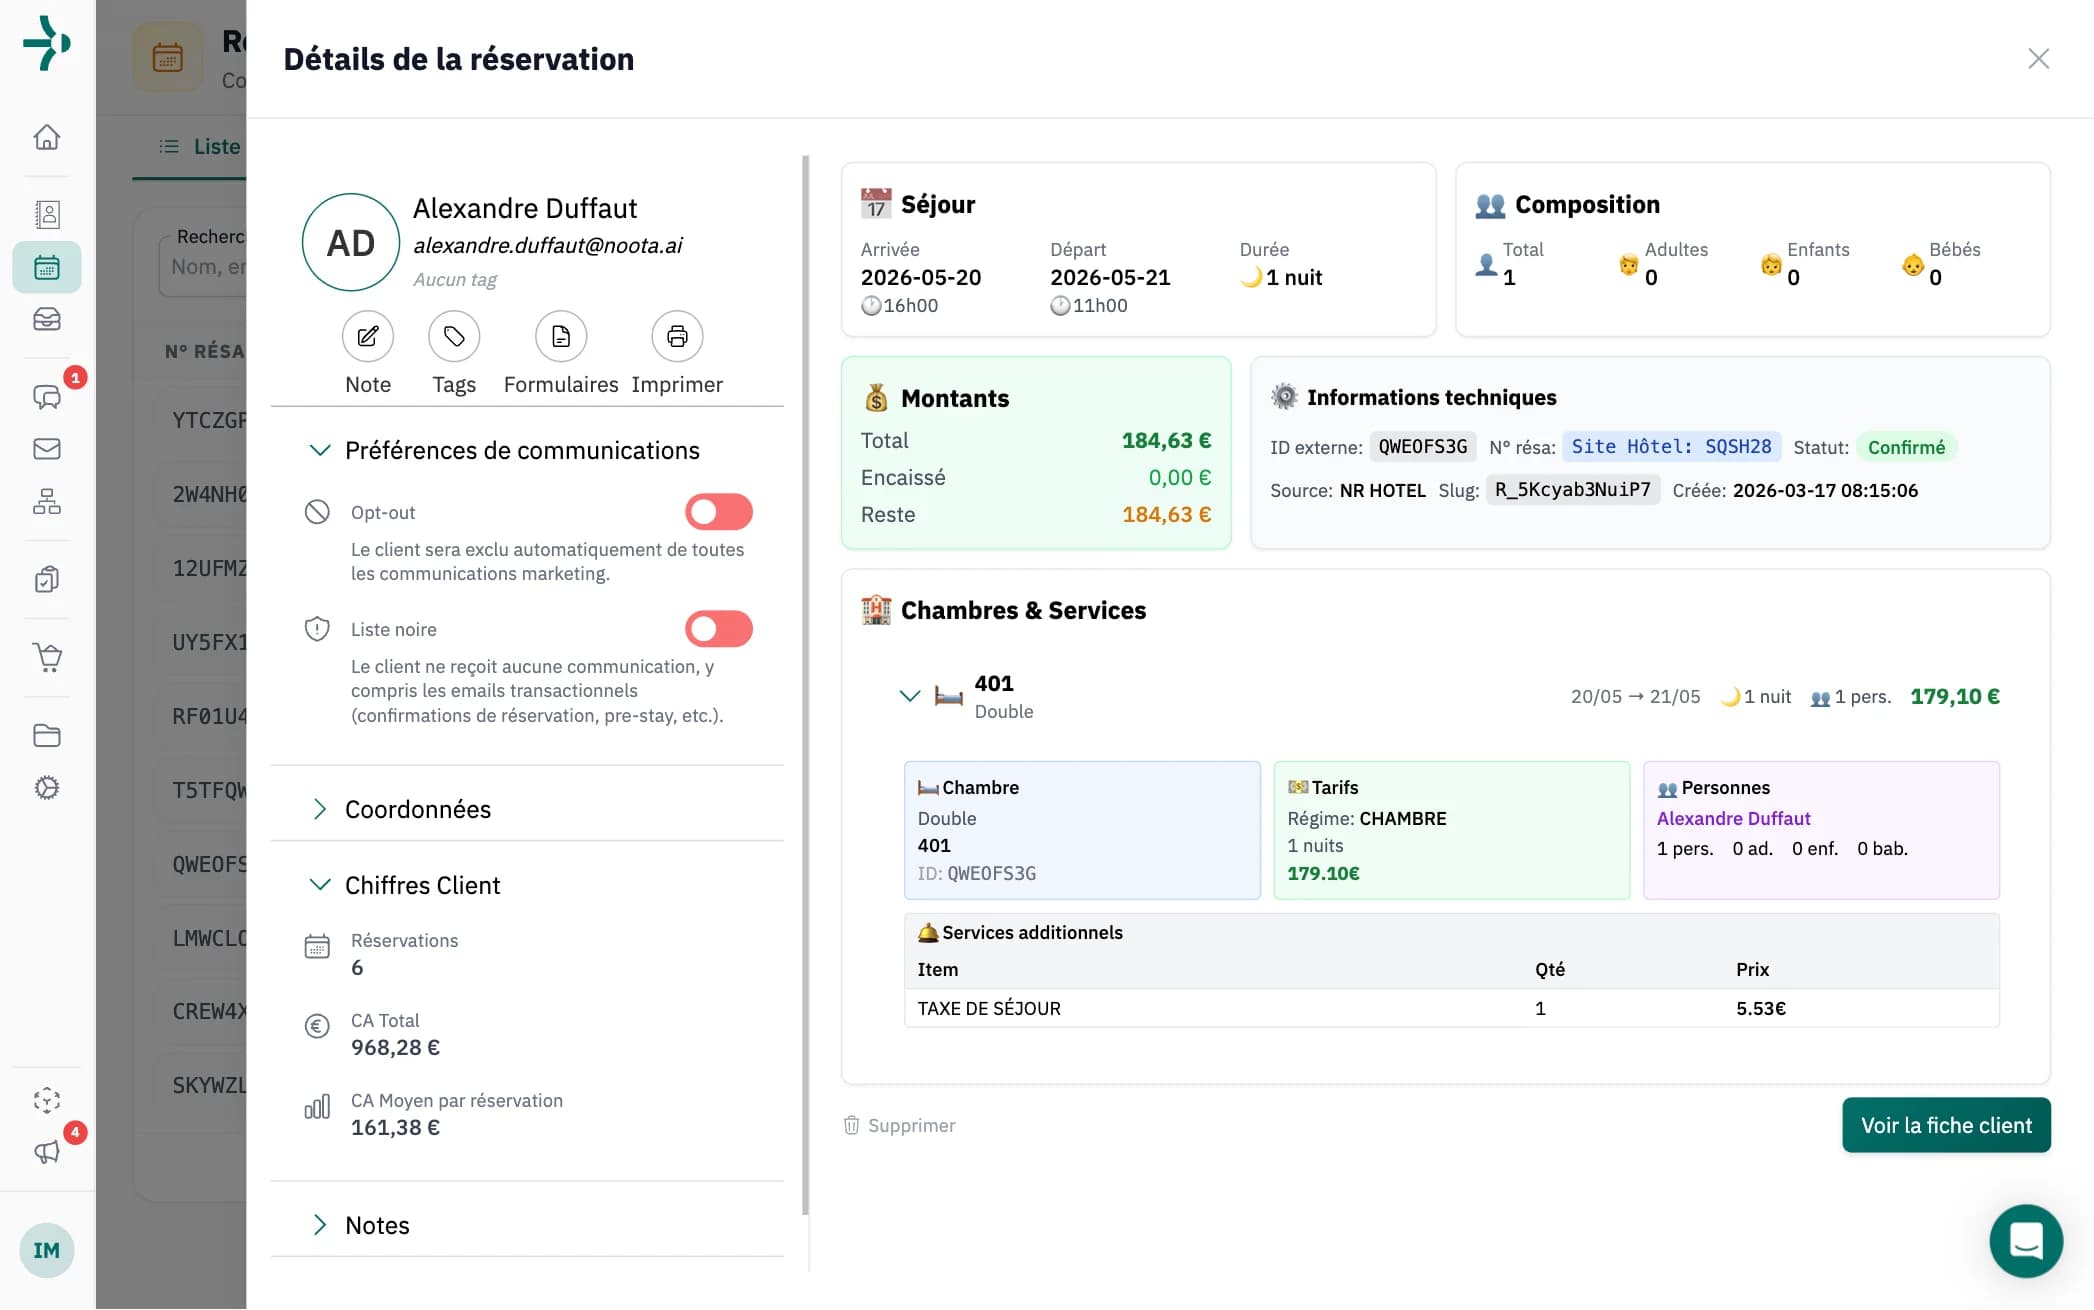
Task: Open the Note editor icon
Action: coord(367,337)
